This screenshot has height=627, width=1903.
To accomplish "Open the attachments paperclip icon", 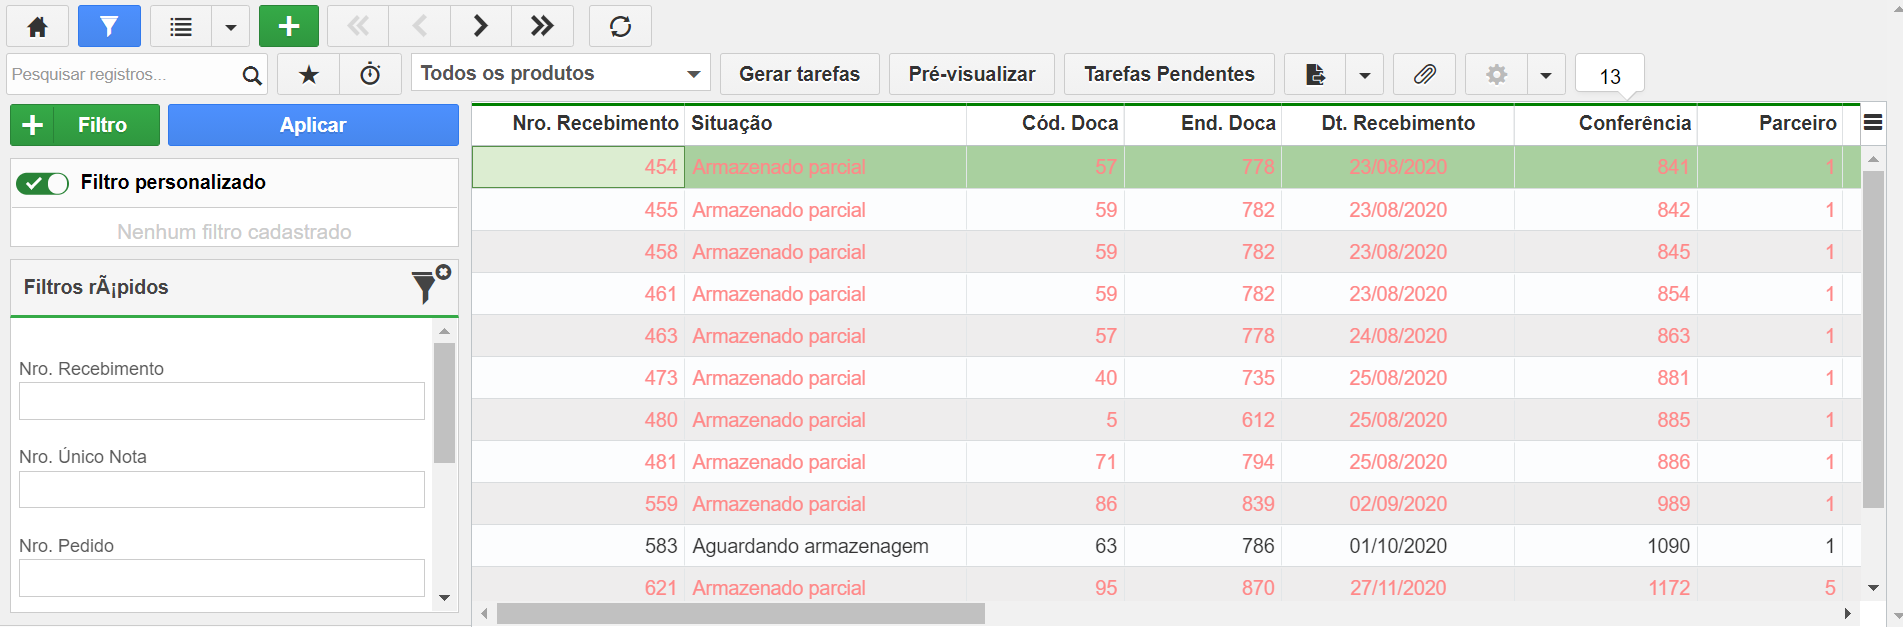I will click(x=1424, y=74).
